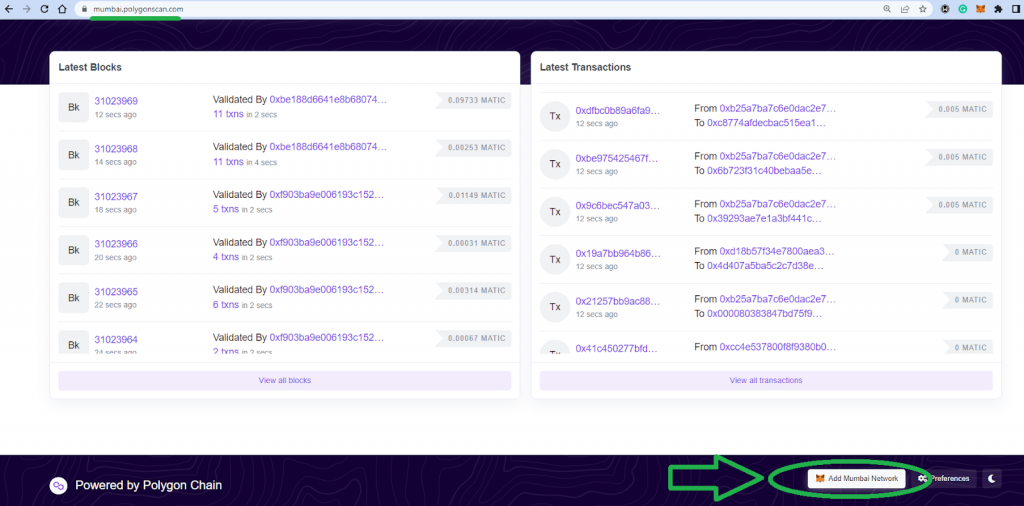
Task: View site info via the padlock icon
Action: click(x=84, y=9)
